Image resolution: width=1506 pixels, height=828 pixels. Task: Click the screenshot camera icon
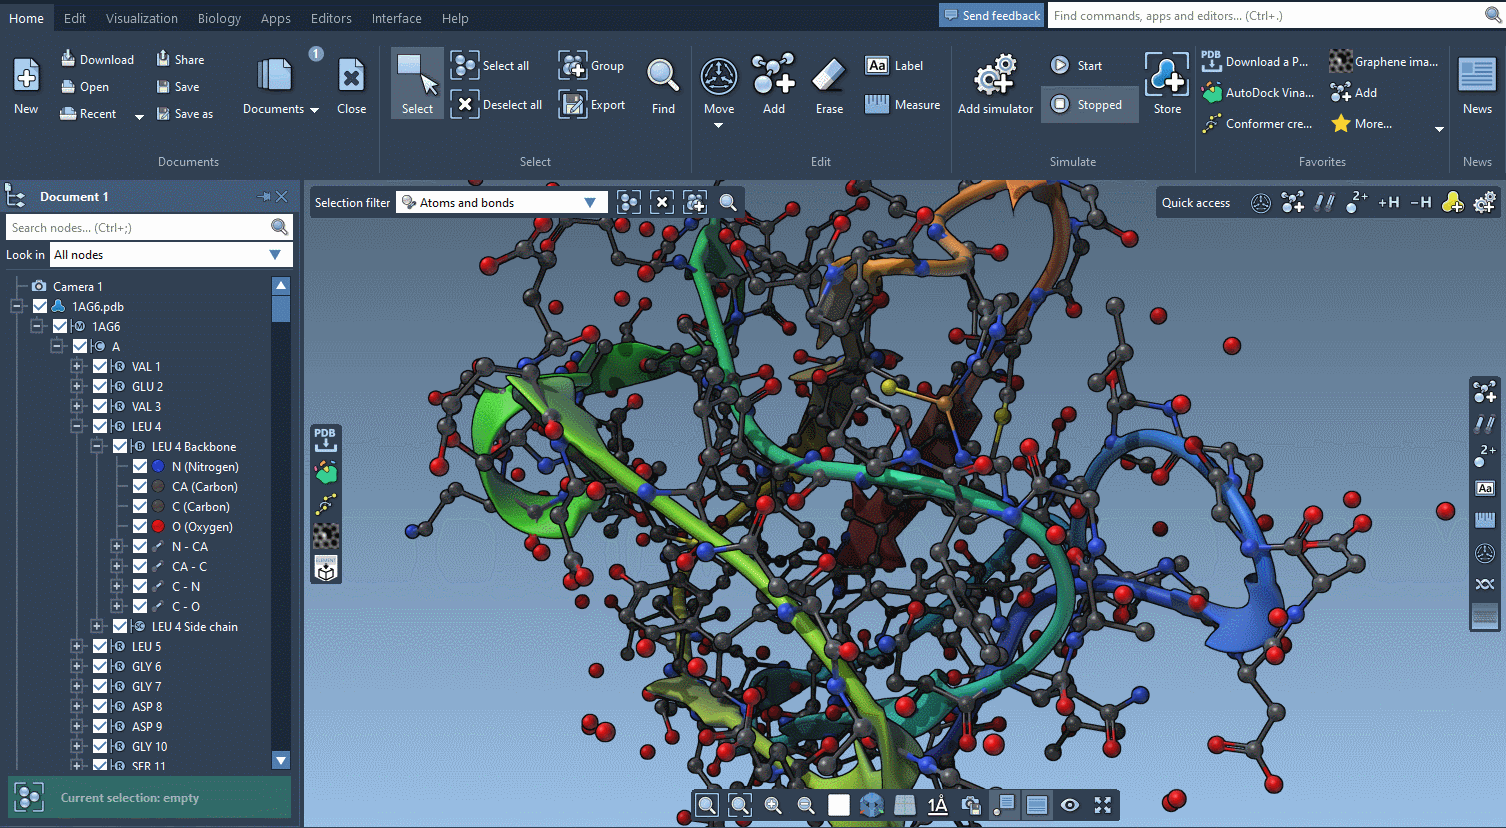tap(971, 805)
